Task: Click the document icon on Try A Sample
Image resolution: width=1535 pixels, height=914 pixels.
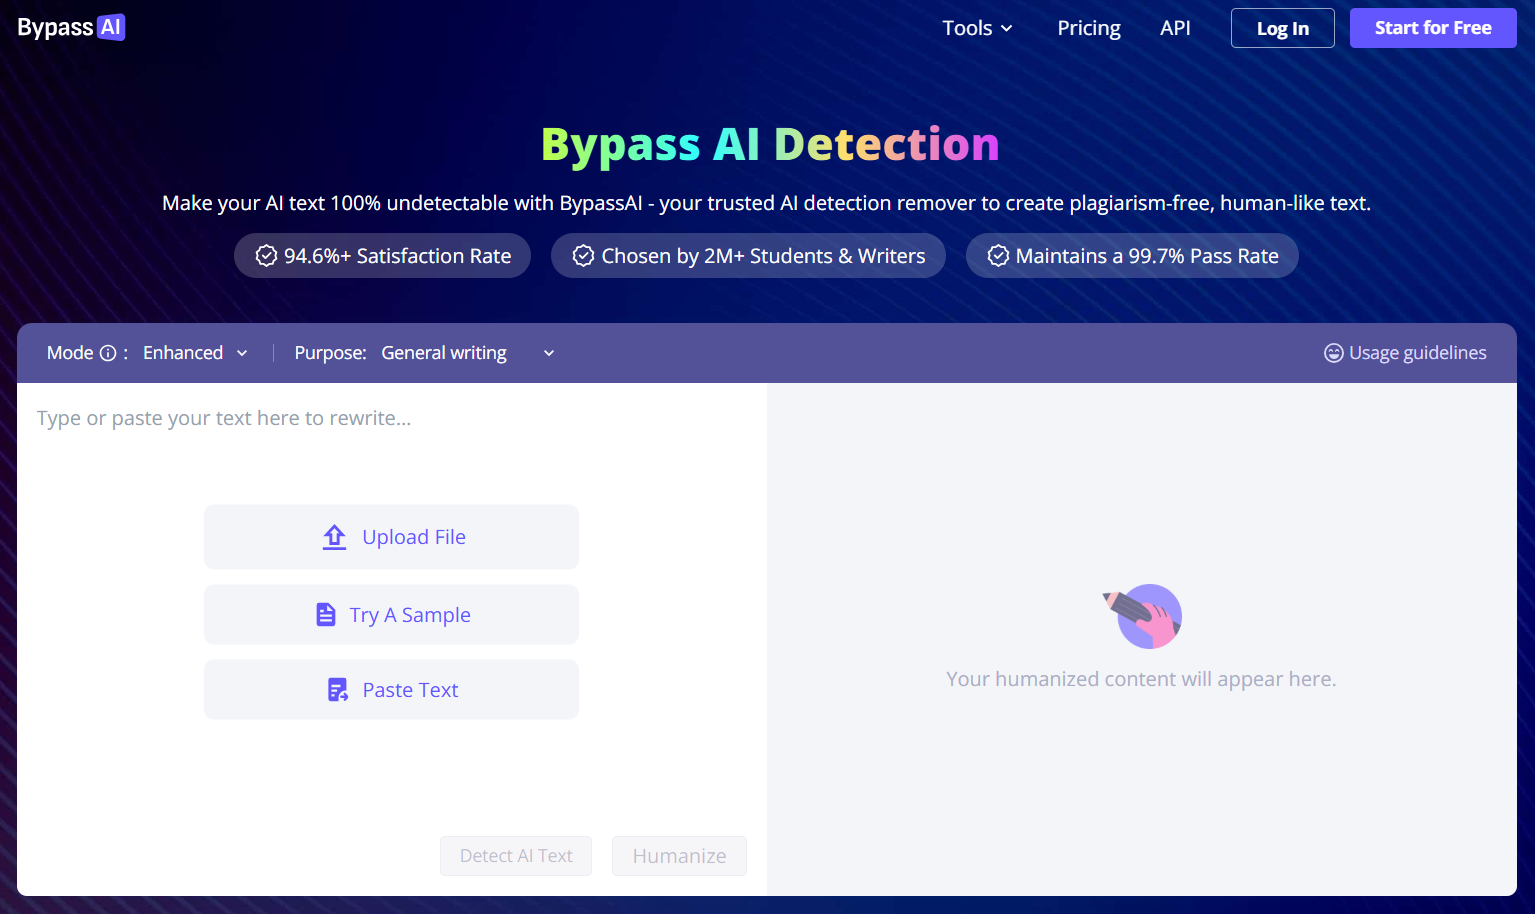Action: (326, 613)
